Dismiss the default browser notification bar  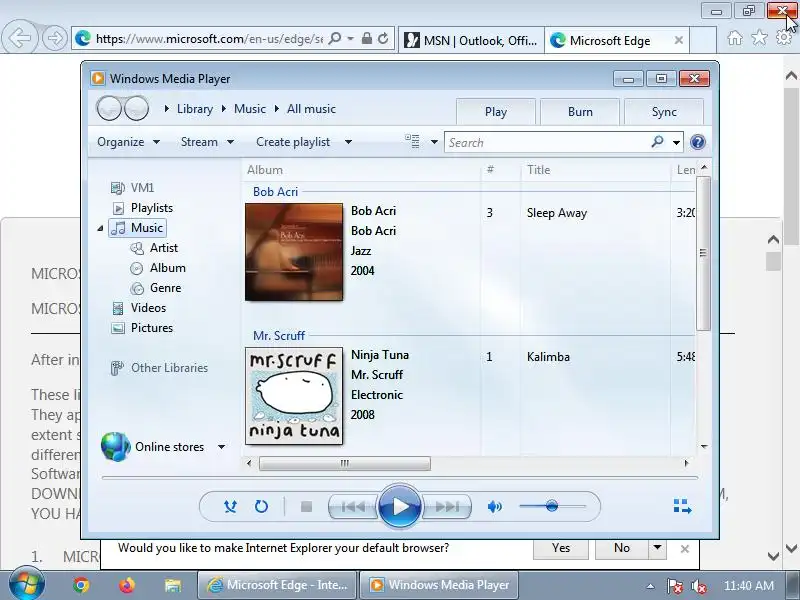click(x=685, y=548)
